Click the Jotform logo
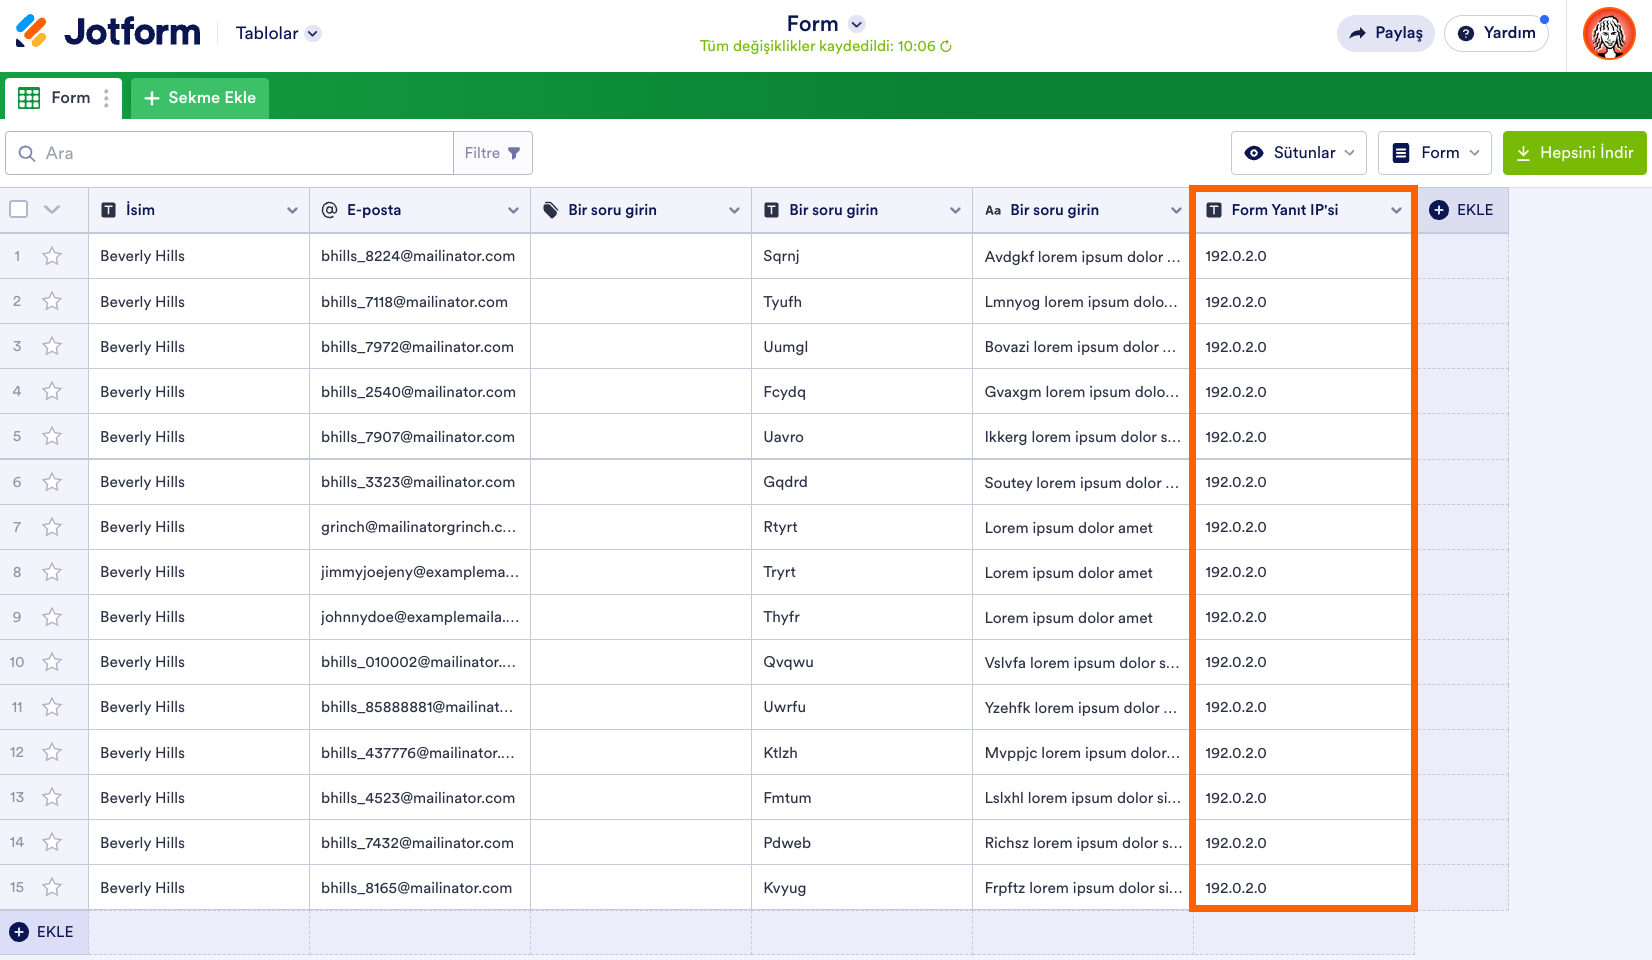The width and height of the screenshot is (1652, 960). click(x=108, y=32)
